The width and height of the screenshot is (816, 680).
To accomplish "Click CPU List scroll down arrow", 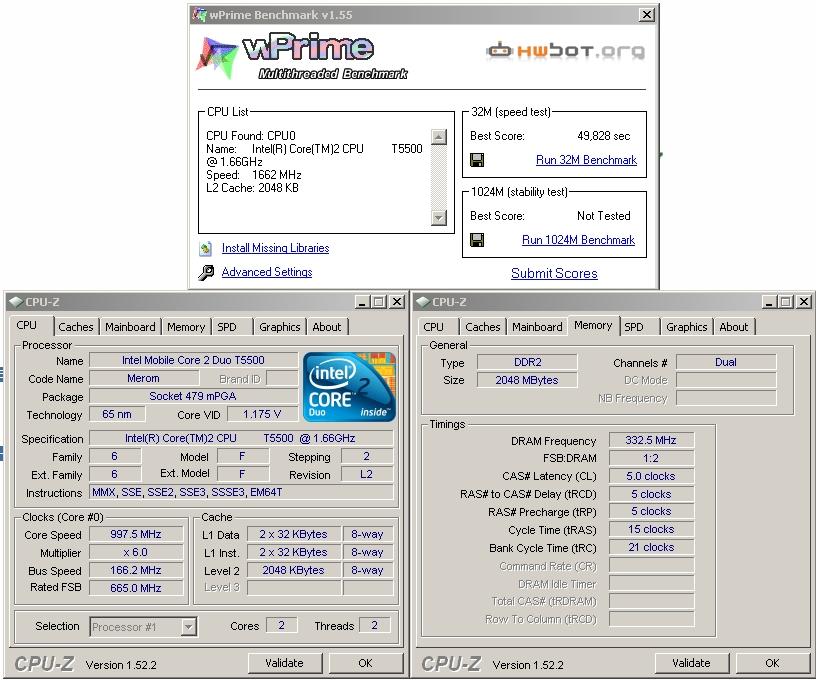I will click(439, 217).
